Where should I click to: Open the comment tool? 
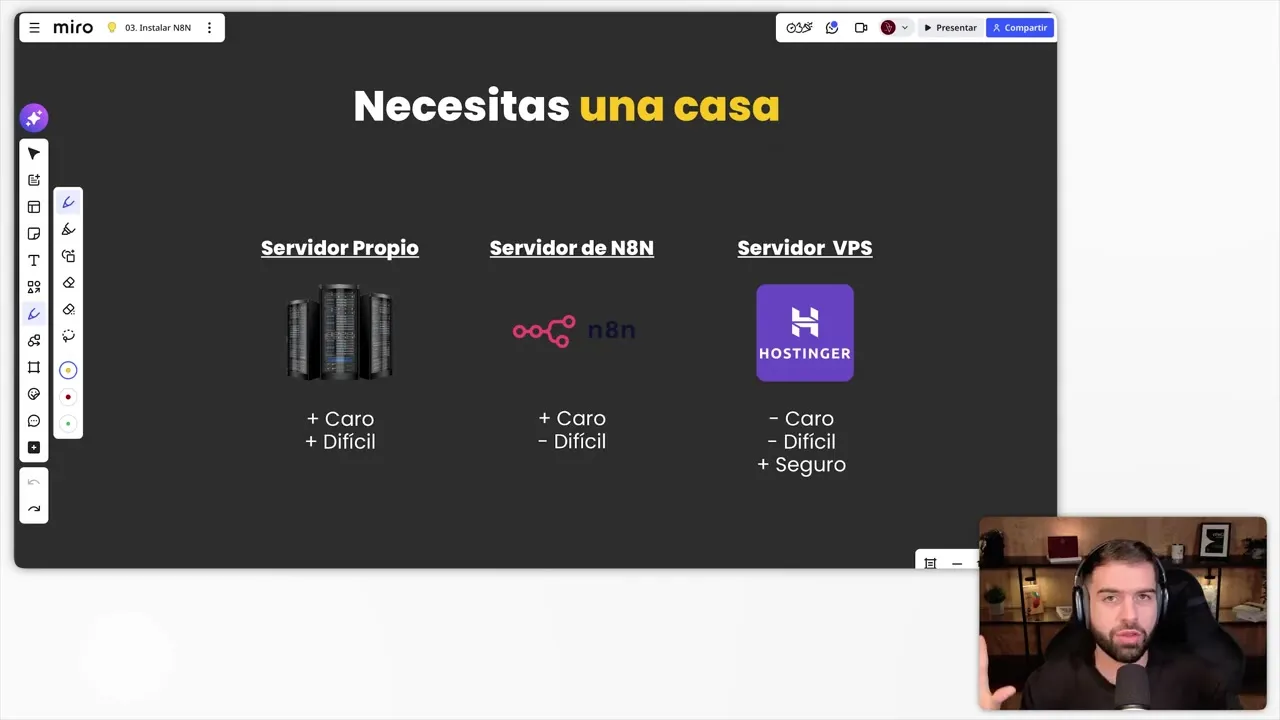pyautogui.click(x=34, y=421)
